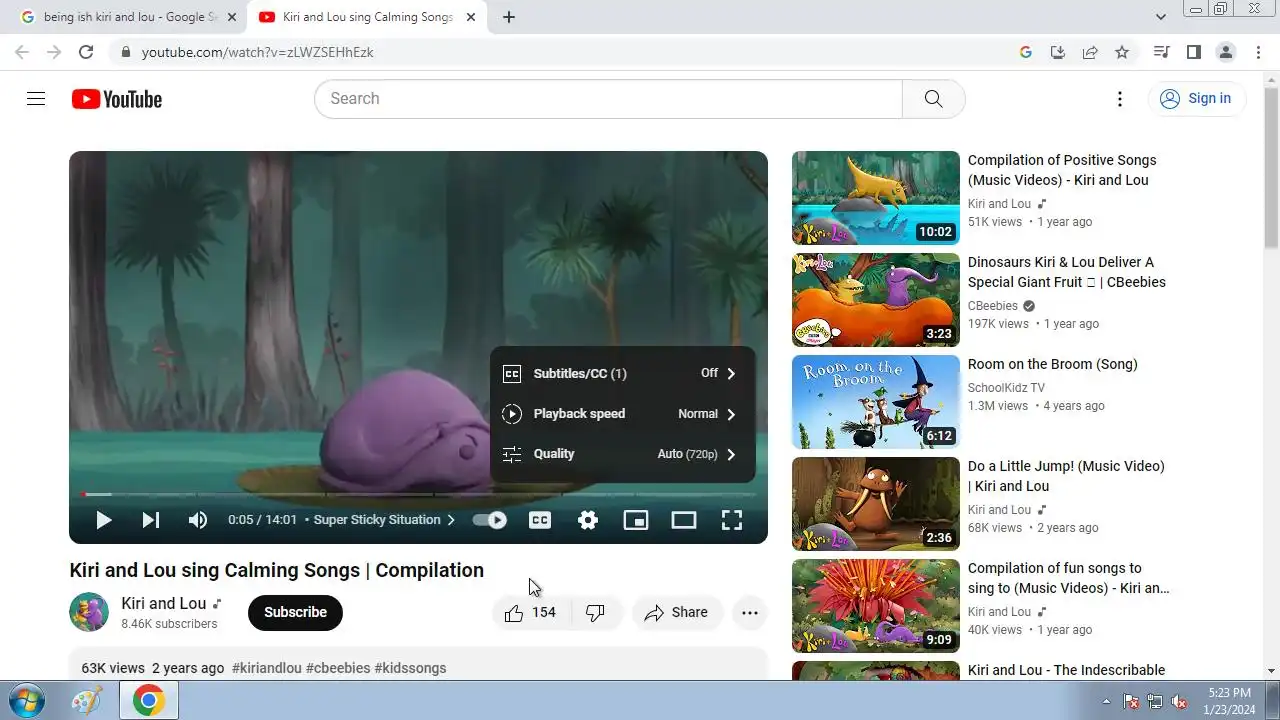Focus the YouTube search field
Image resolution: width=1280 pixels, height=720 pixels.
608,98
